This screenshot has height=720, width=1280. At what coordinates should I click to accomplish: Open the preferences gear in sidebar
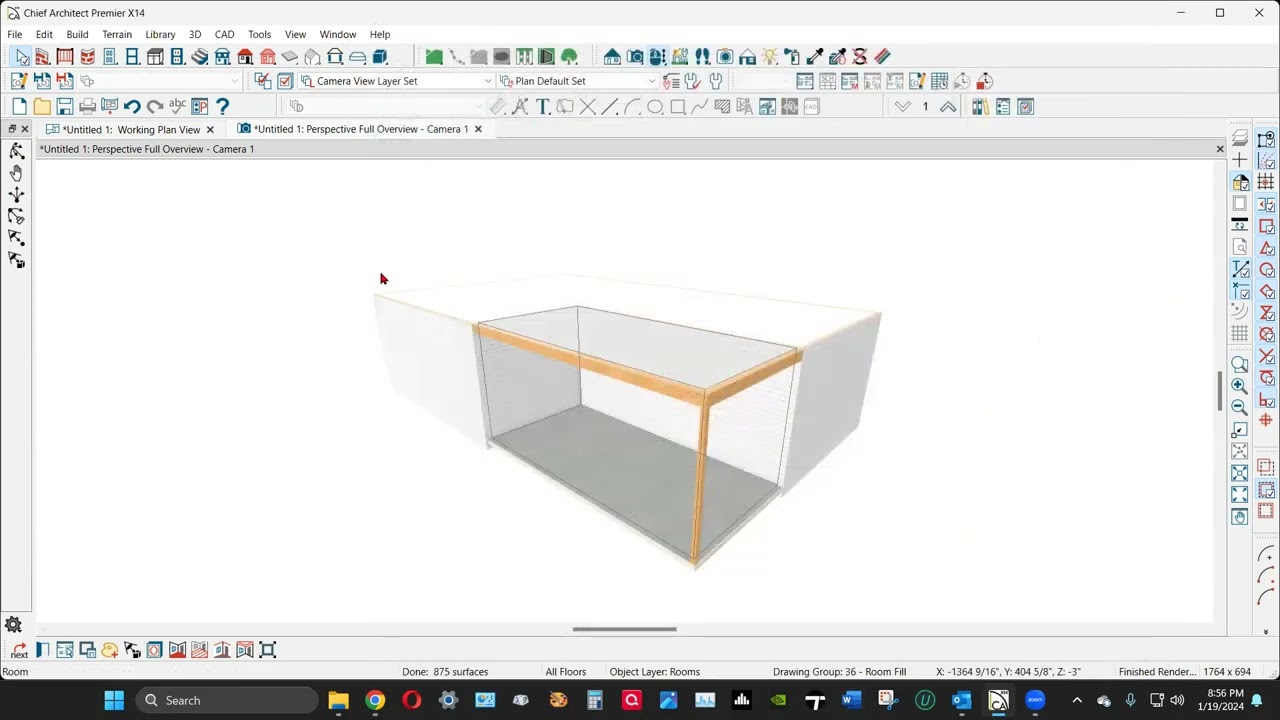click(x=13, y=625)
